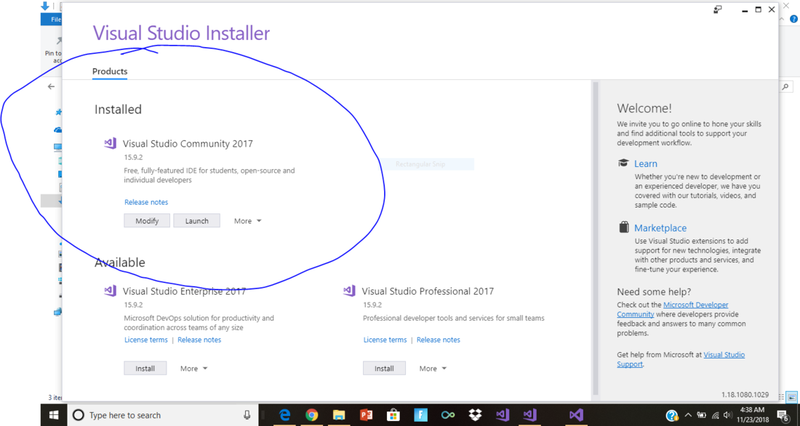Open Release notes for Enterprise 2017

199,340
